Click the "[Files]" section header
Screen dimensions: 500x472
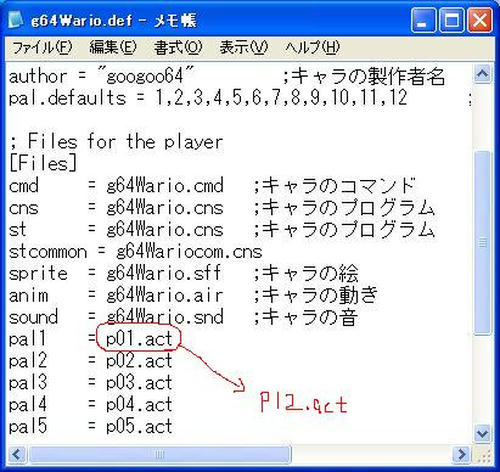(x=43, y=163)
